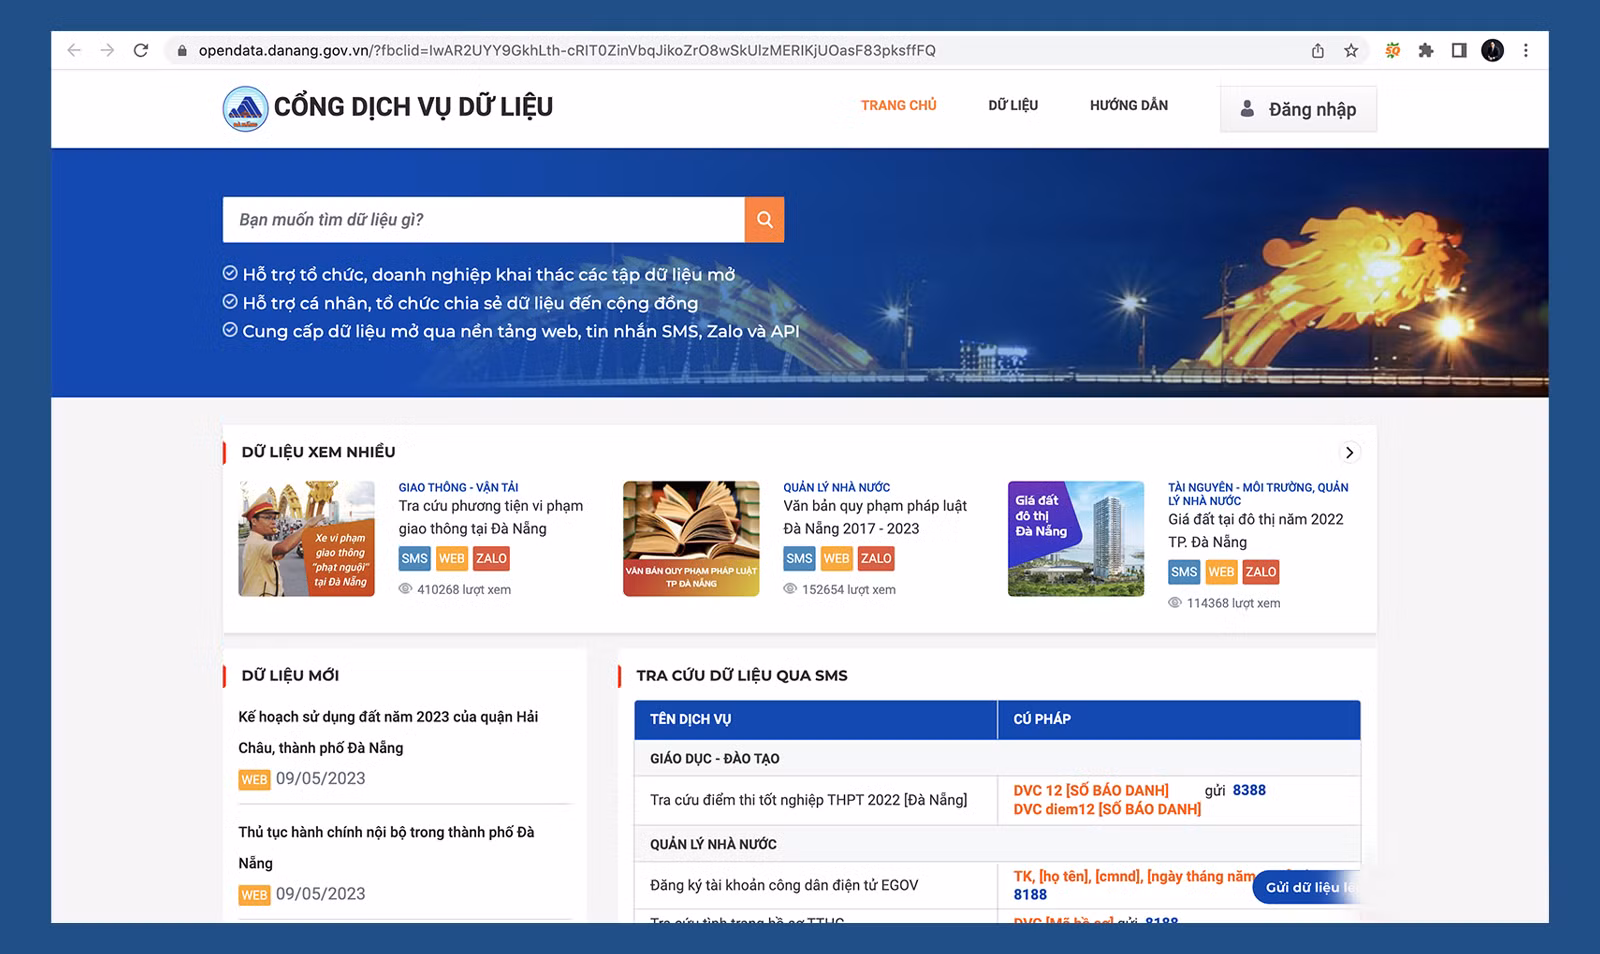This screenshot has height=954, width=1600.
Task: Bookmark this page with the star icon
Action: tap(1351, 50)
